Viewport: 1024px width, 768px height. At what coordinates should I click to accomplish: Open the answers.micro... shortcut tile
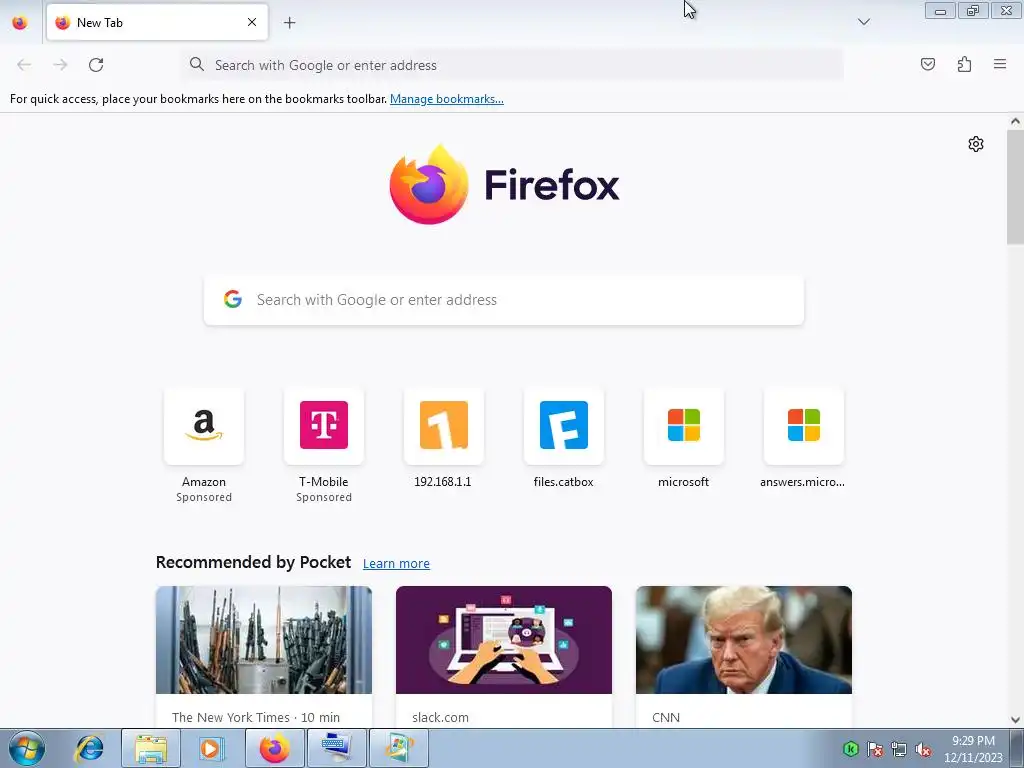click(x=804, y=426)
